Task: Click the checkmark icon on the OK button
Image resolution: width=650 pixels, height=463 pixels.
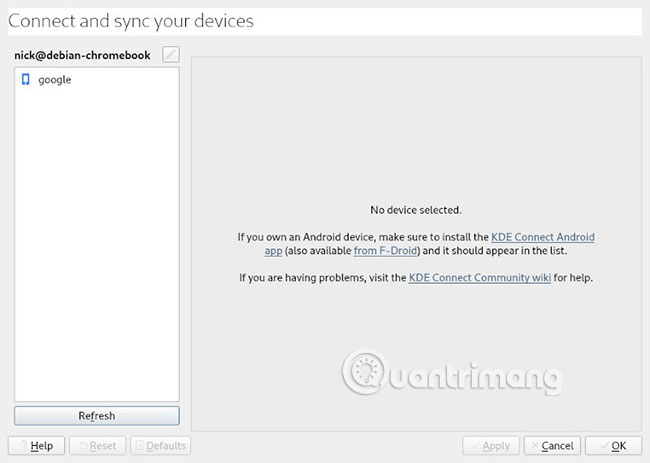Action: (x=605, y=446)
